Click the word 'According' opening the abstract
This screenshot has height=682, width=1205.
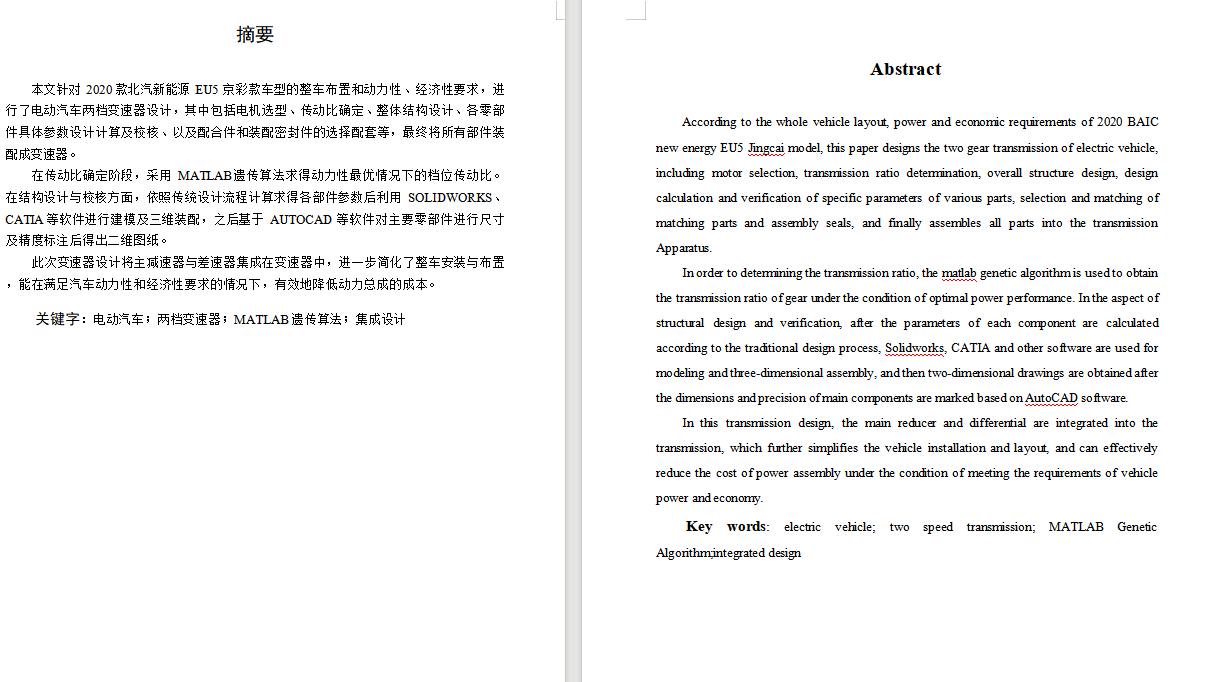tap(709, 122)
